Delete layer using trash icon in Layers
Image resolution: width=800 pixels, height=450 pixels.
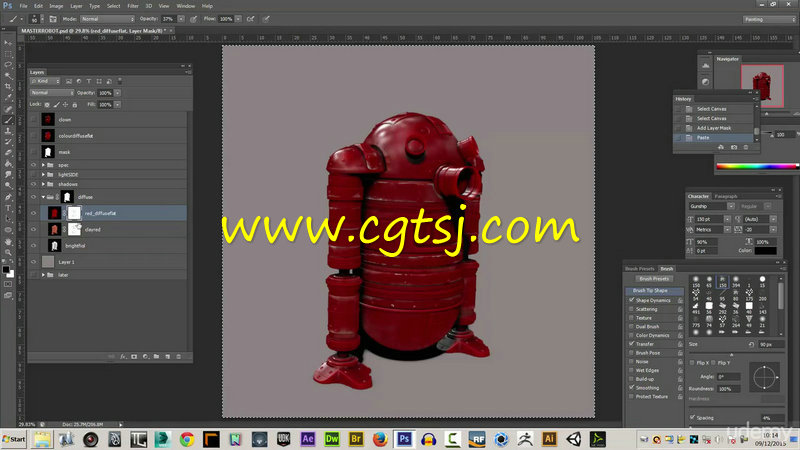click(x=179, y=357)
